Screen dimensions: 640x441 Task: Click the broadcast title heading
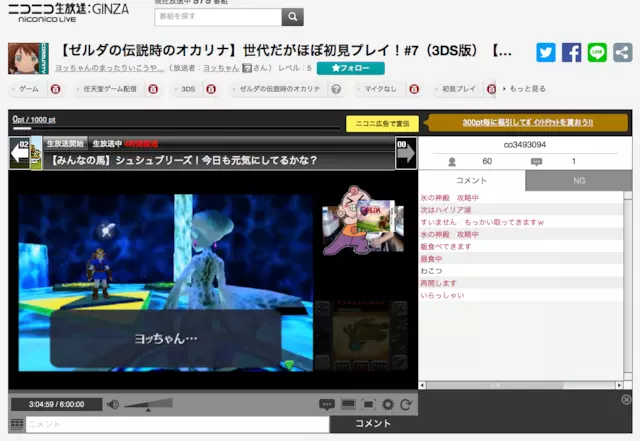point(286,51)
